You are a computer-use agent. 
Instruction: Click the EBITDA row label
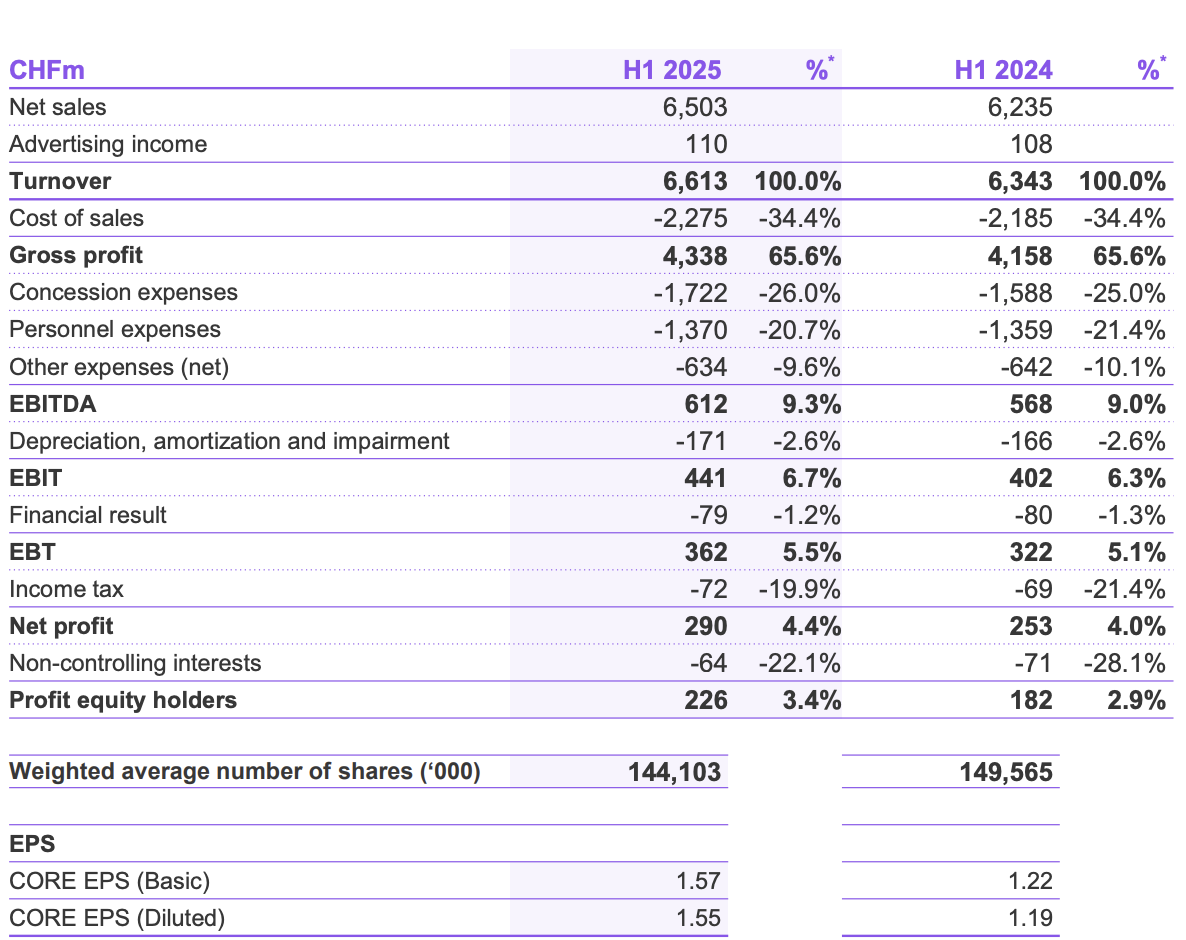point(52,404)
